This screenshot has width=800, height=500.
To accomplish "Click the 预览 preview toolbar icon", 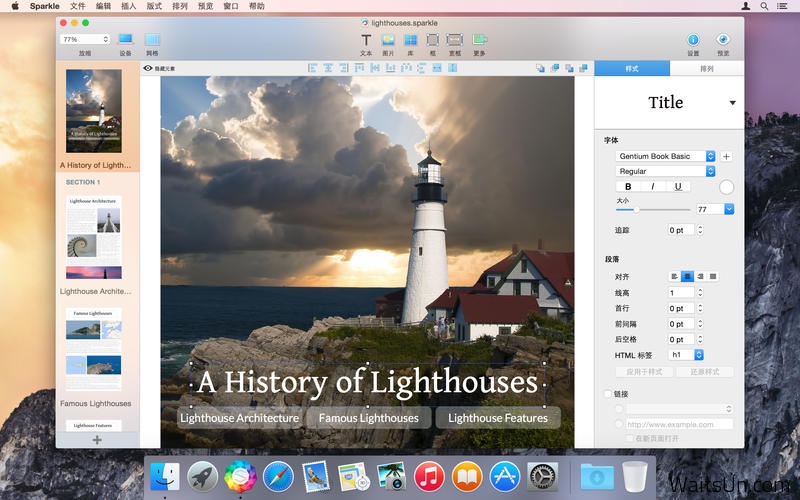I will point(722,40).
